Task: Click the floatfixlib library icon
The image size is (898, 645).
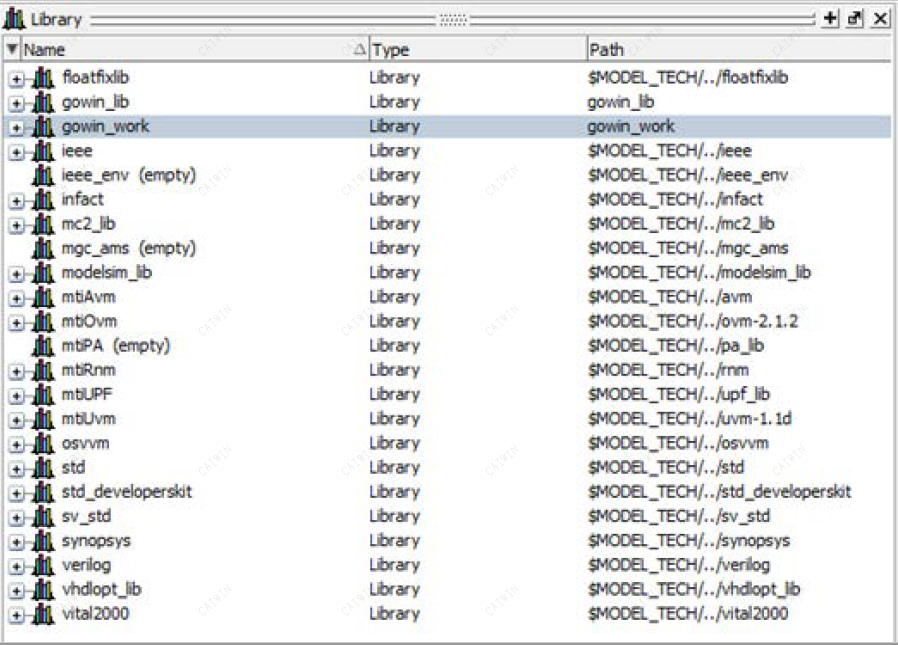Action: coord(43,78)
